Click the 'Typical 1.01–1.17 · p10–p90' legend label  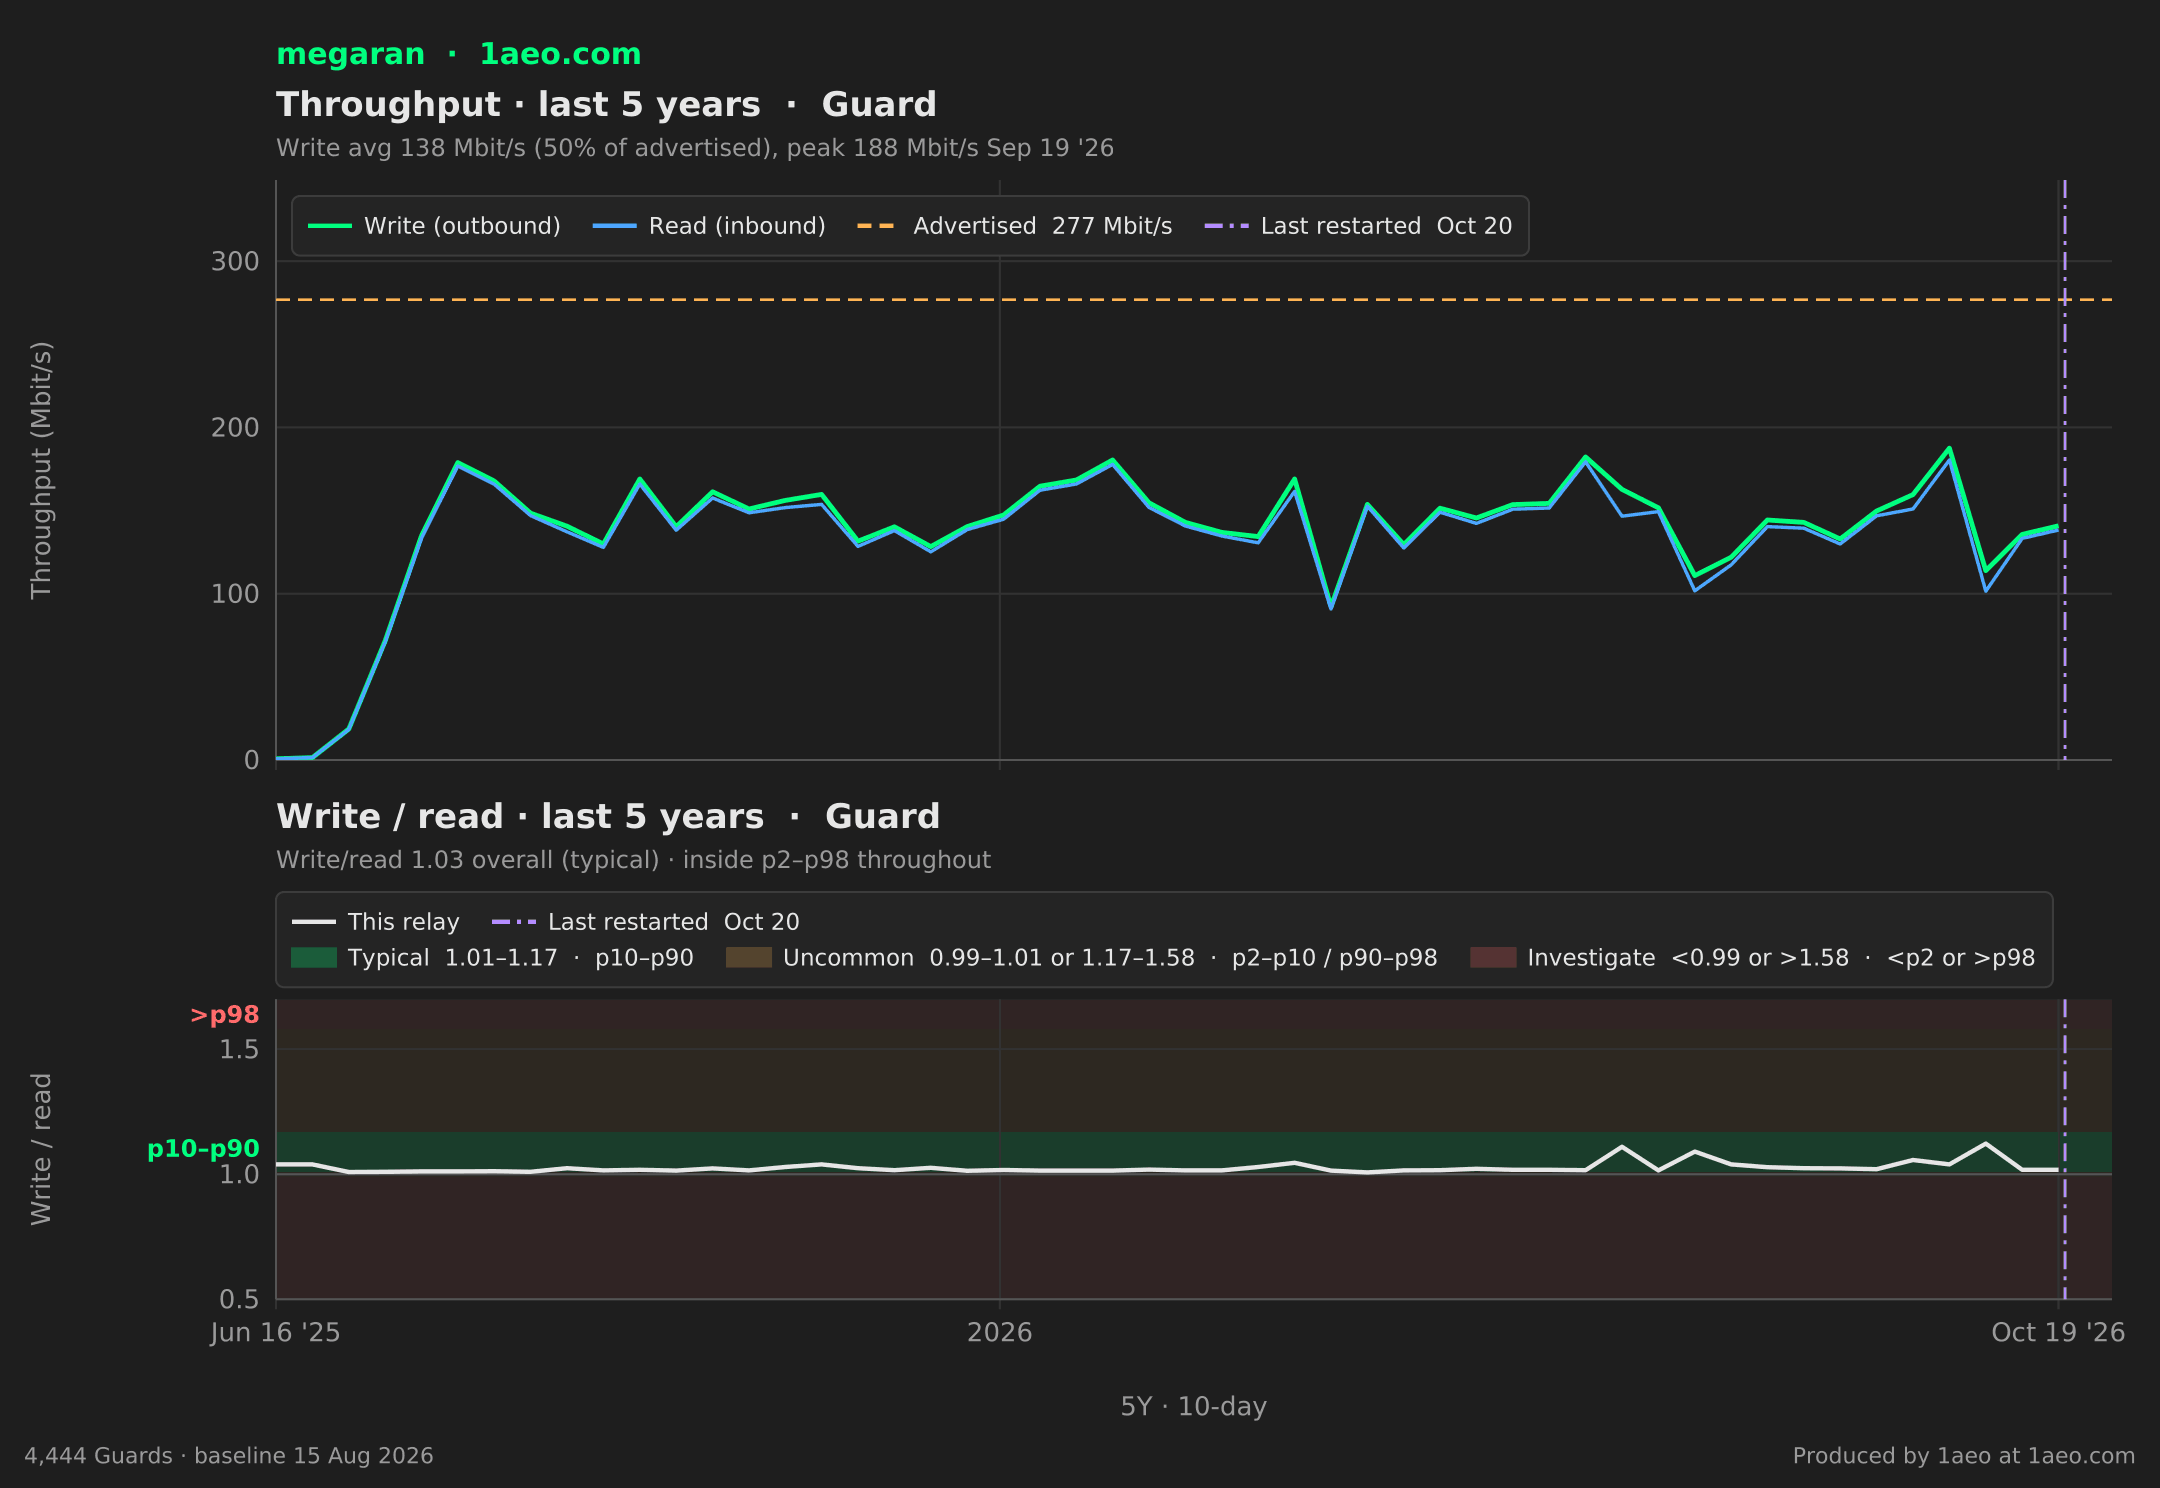pos(520,958)
